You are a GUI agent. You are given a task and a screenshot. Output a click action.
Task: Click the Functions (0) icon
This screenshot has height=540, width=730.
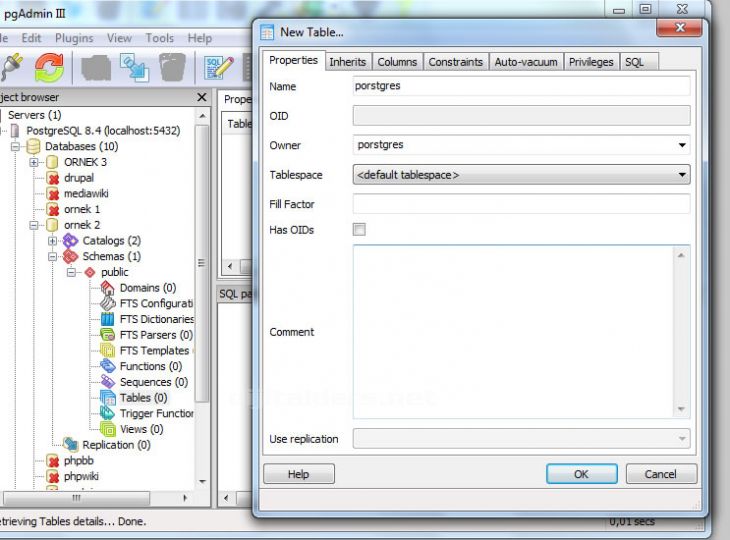pos(108,366)
